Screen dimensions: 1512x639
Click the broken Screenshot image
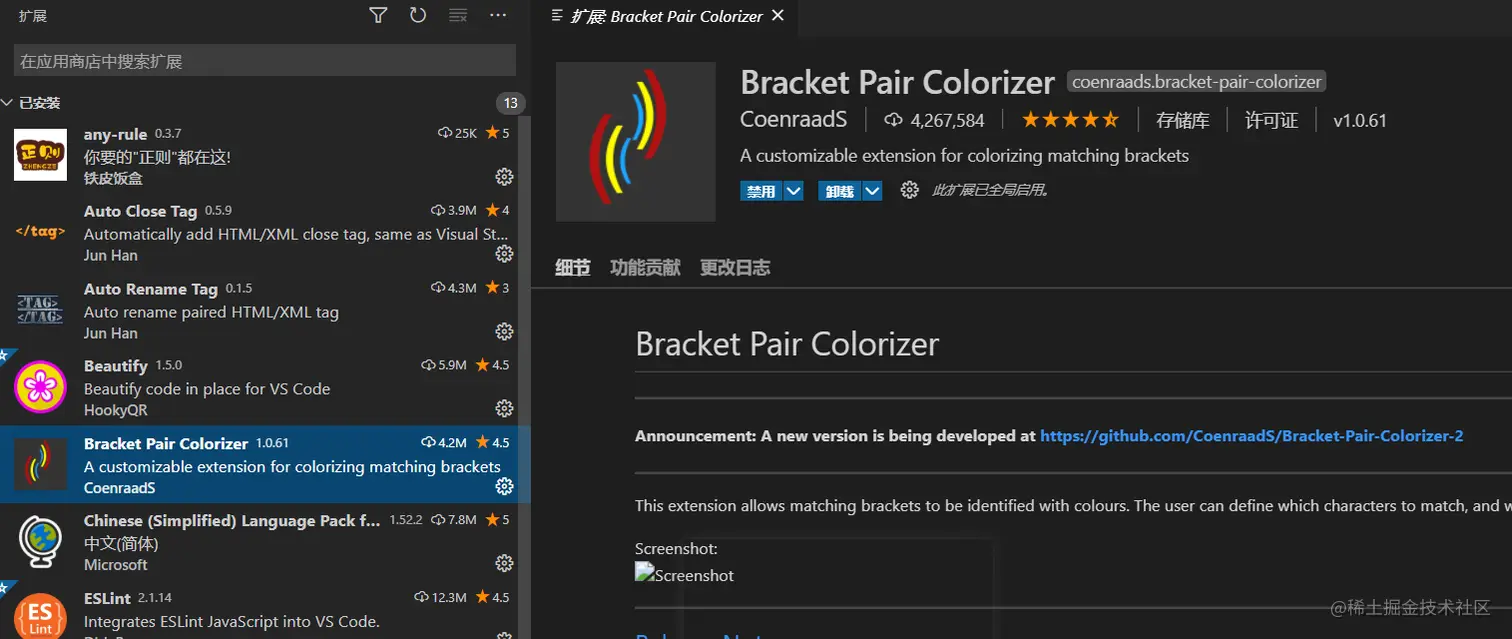pyautogui.click(x=684, y=574)
